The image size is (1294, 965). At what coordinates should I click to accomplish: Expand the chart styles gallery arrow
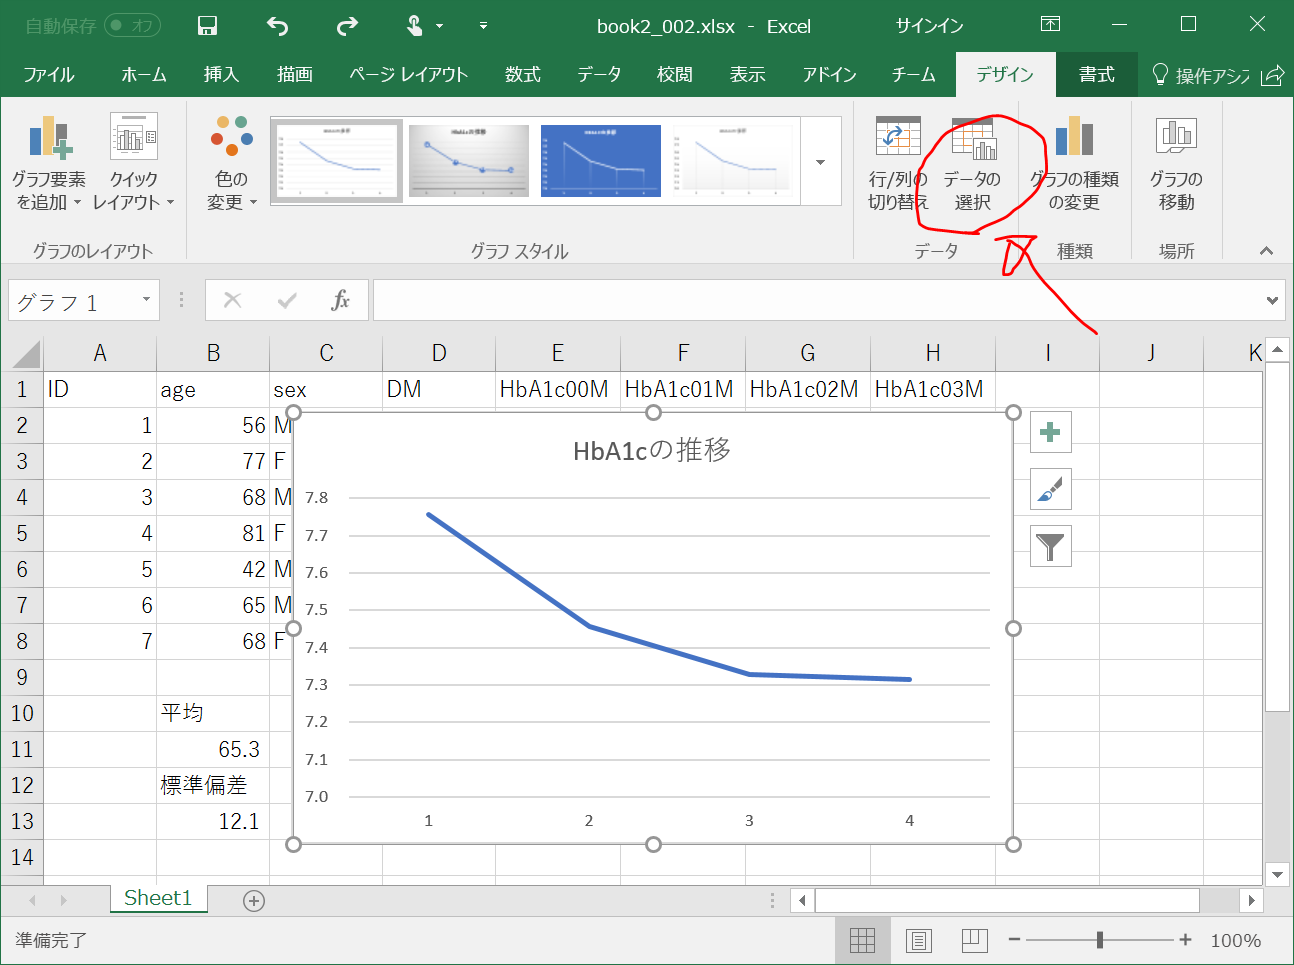[820, 162]
